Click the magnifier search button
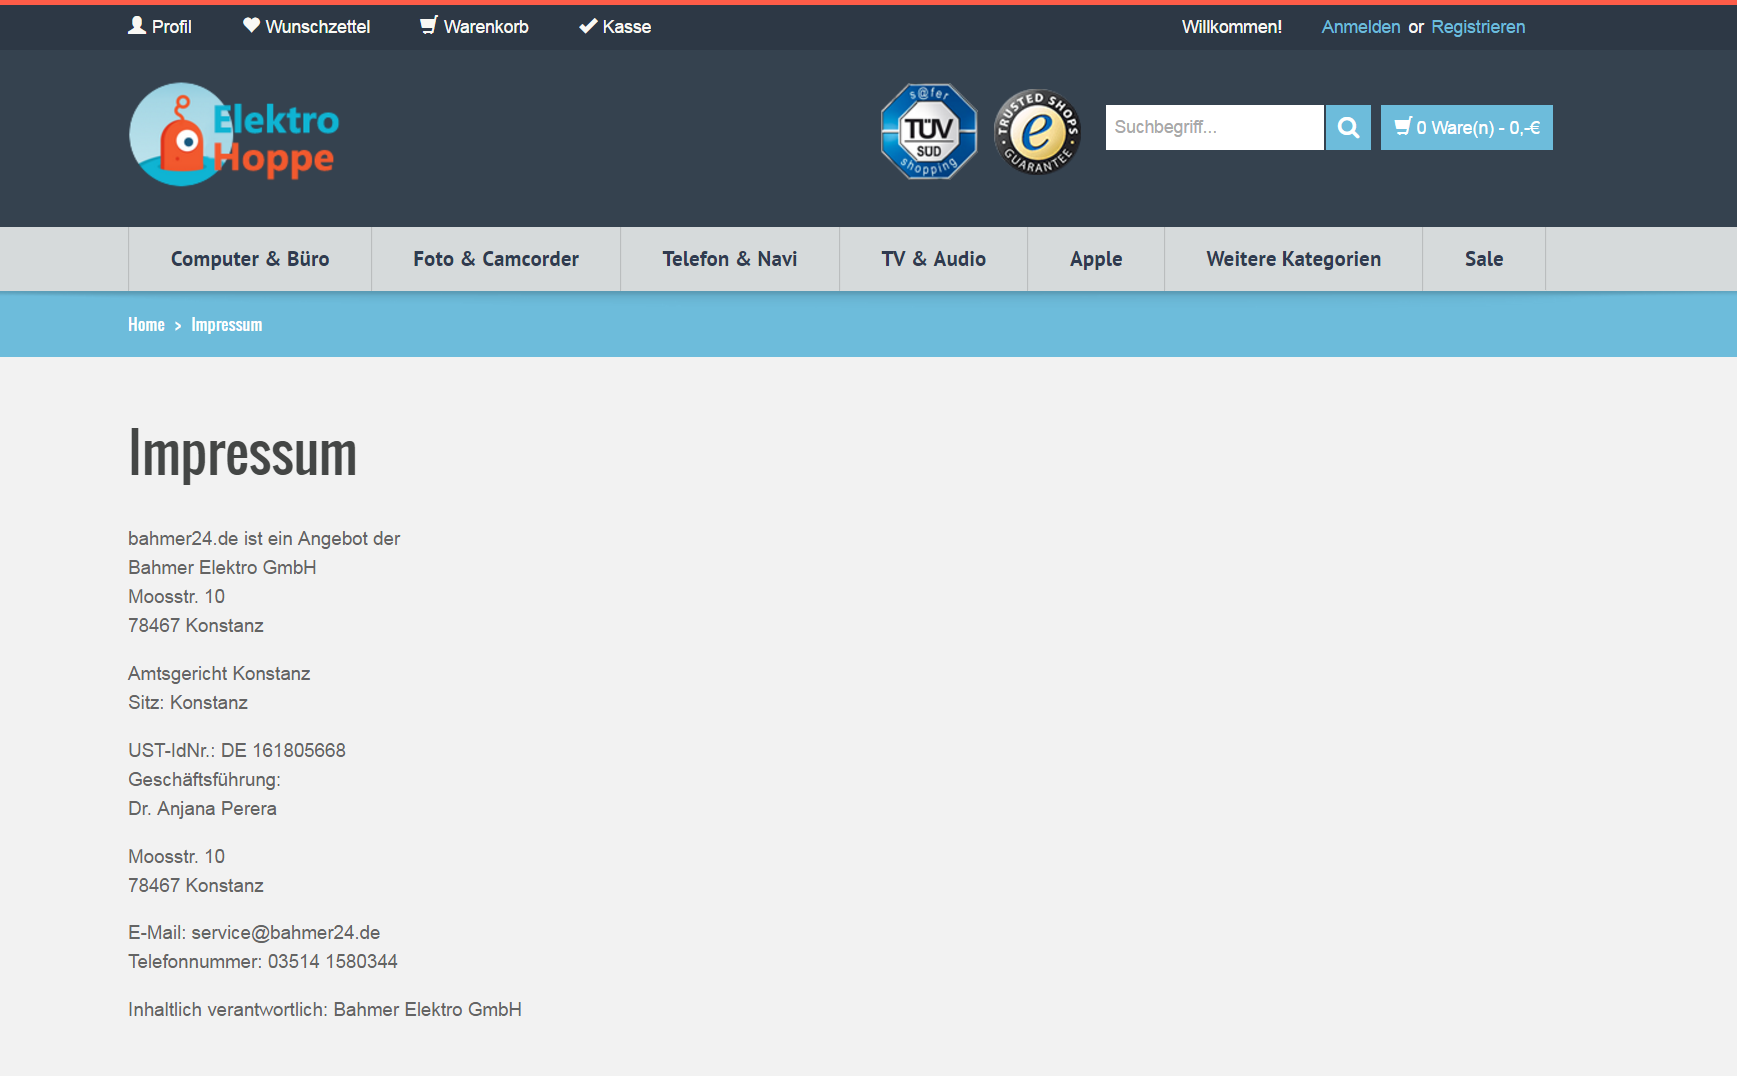The height and width of the screenshot is (1076, 1737). tap(1348, 127)
